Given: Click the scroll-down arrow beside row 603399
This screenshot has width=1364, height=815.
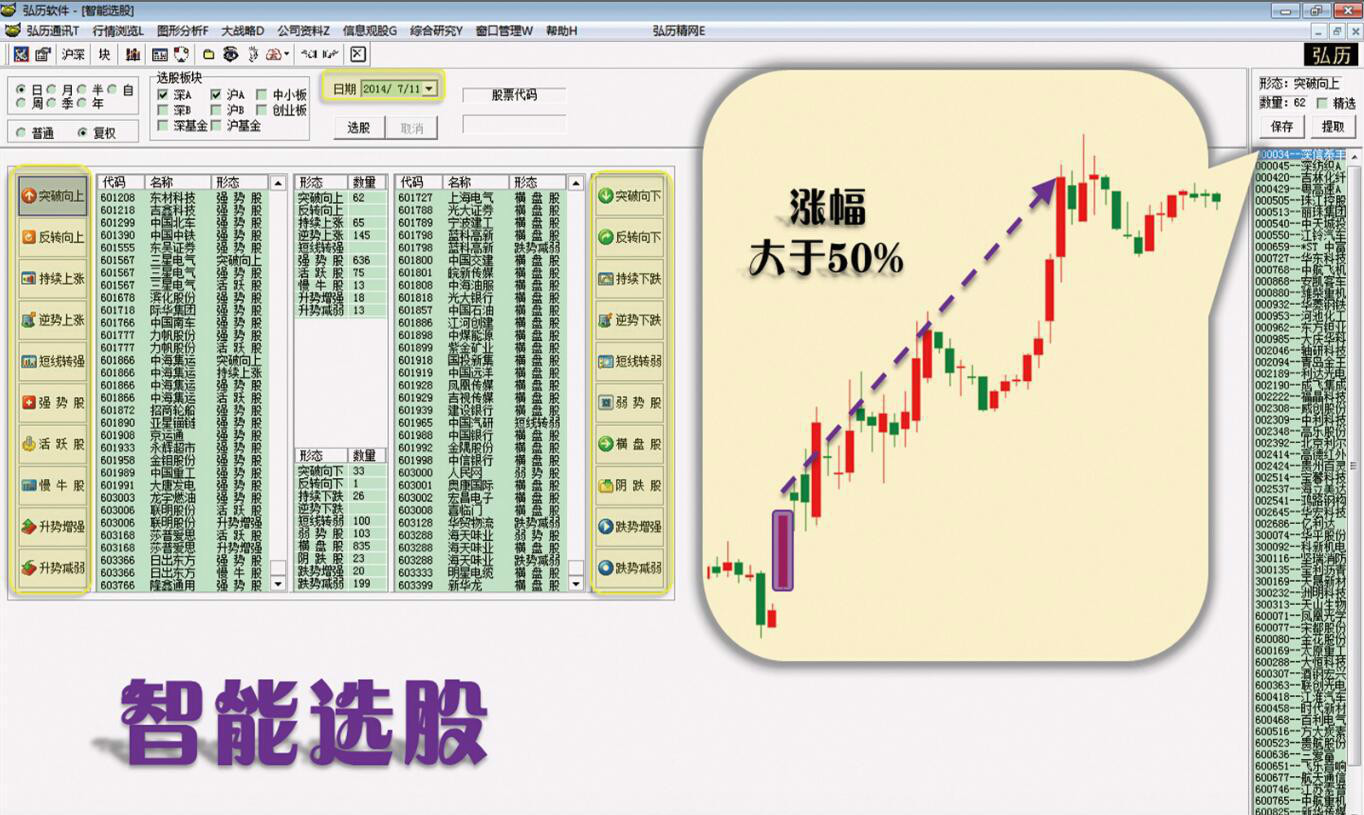Looking at the screenshot, I should pyautogui.click(x=576, y=583).
